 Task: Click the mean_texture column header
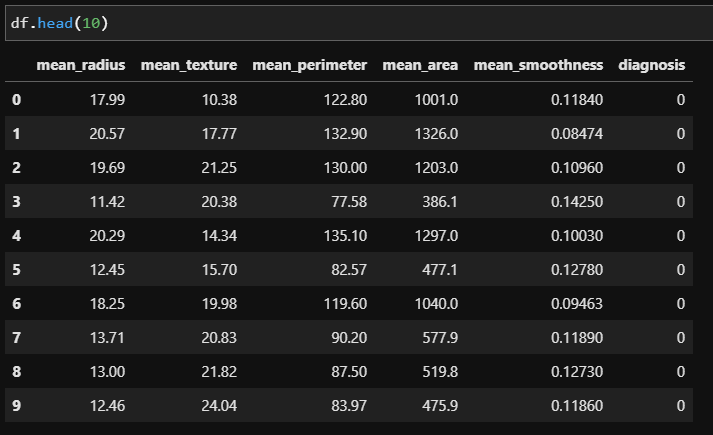(189, 66)
